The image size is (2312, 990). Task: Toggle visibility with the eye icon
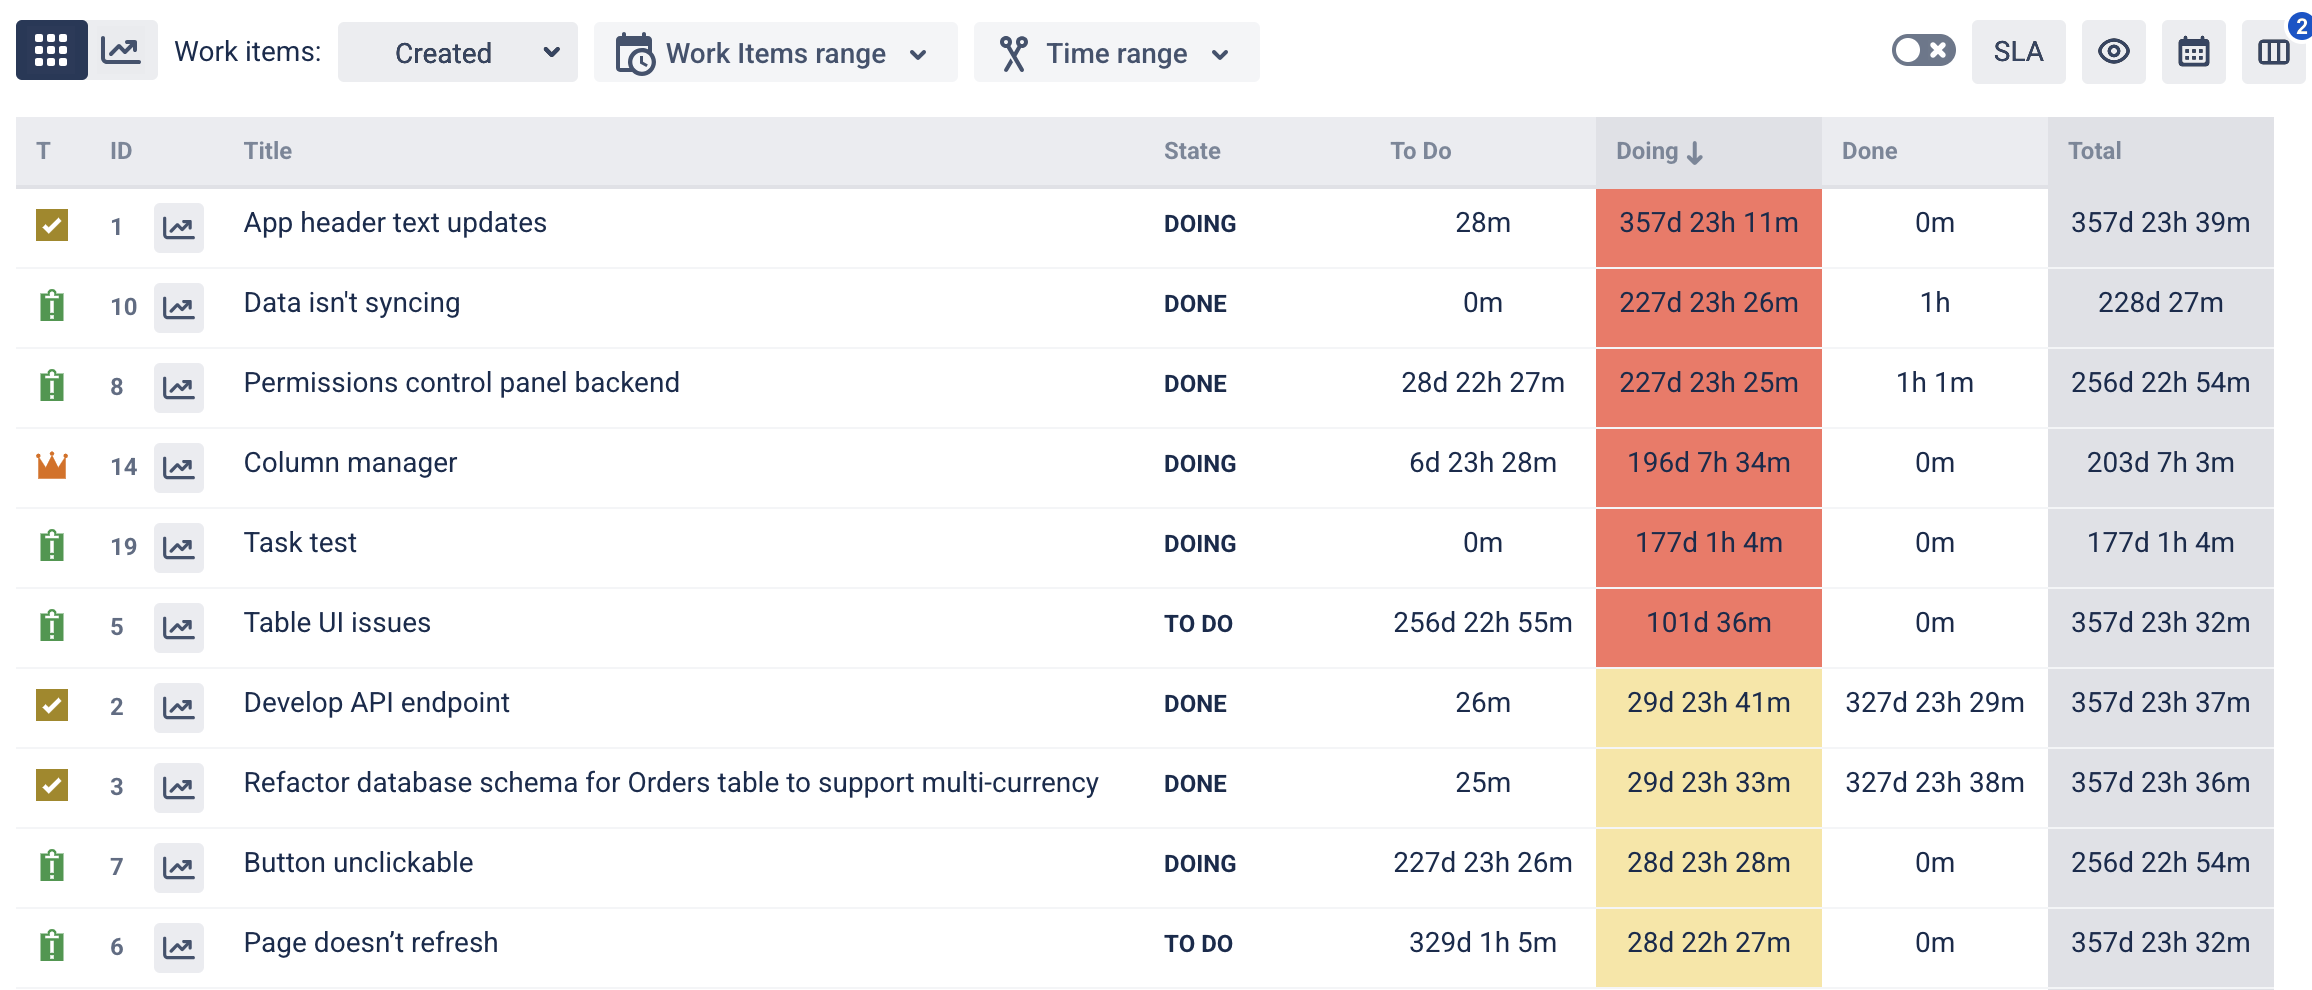[x=2113, y=52]
